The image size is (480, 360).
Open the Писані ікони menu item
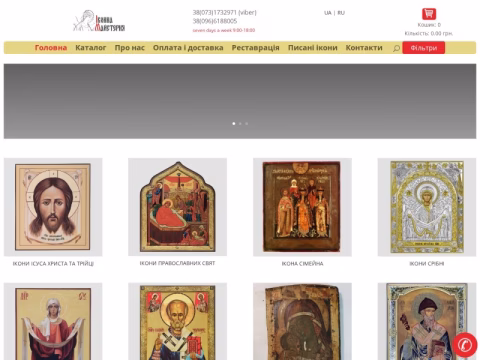click(313, 48)
